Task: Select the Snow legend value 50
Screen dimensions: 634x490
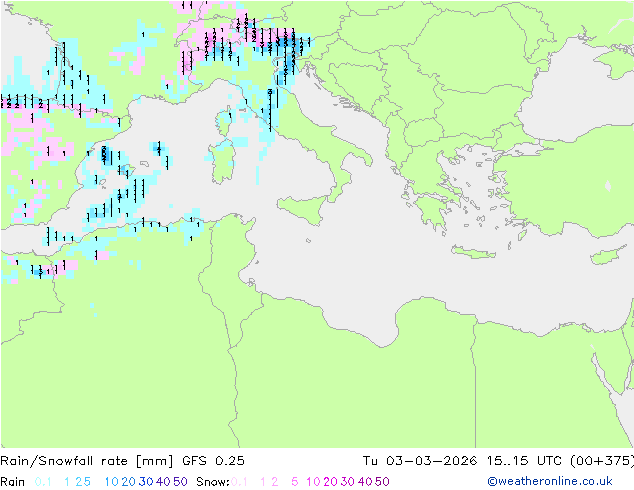Action: [383, 482]
